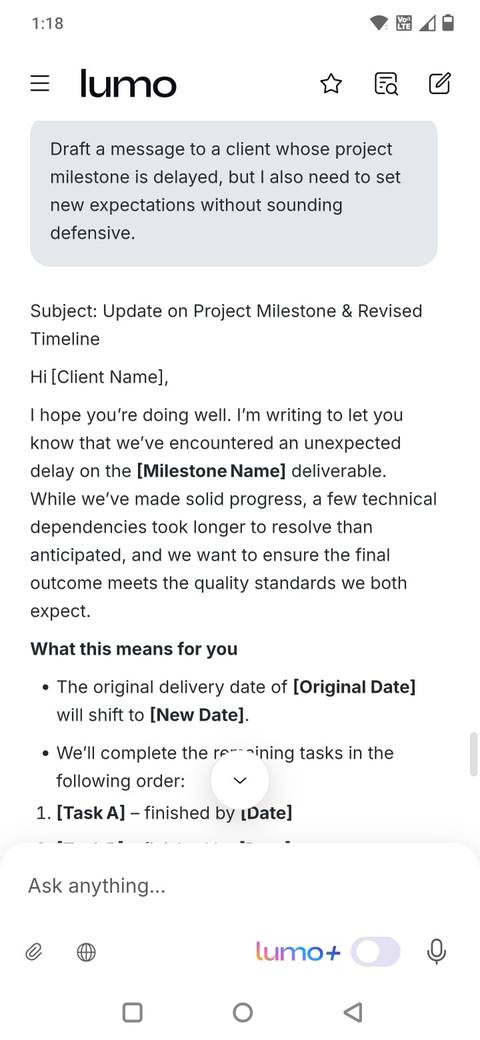This screenshot has width=480, height=1040.
Task: Tap the [Milestone Name] placeholder text
Action: (x=211, y=471)
